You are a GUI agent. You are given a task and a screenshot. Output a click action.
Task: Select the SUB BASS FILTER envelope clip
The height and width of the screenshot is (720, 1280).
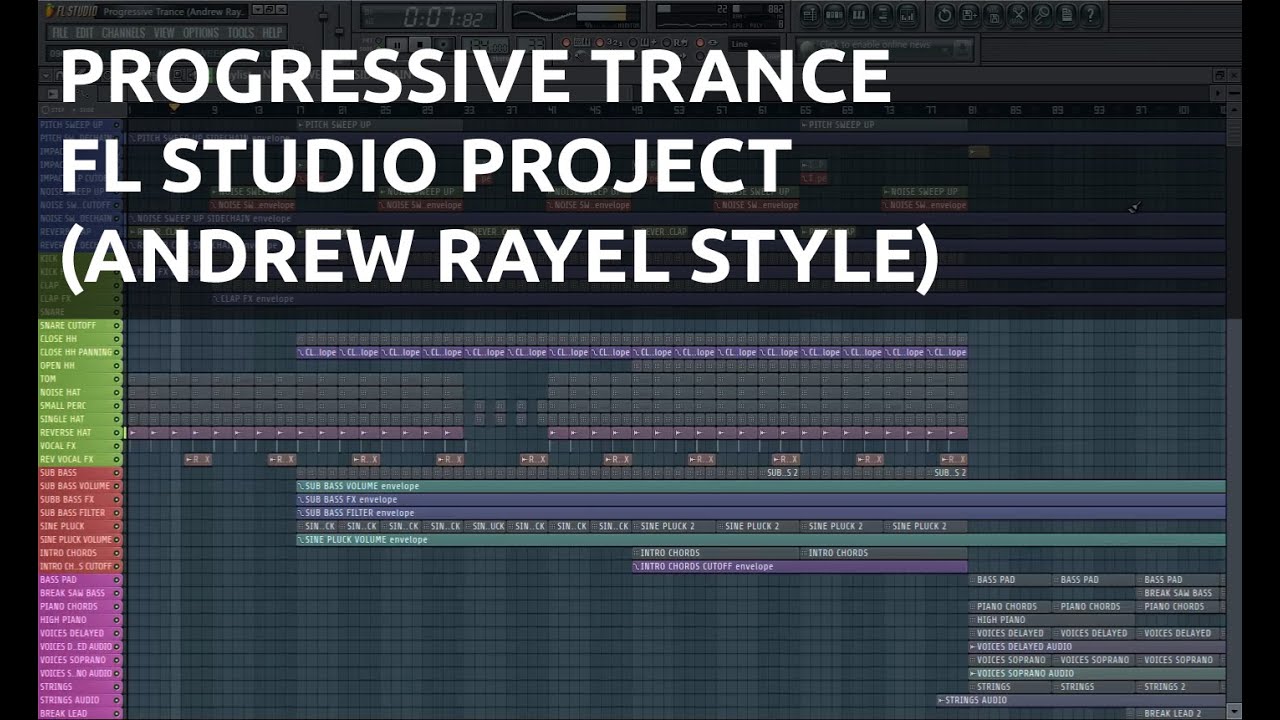pyautogui.click(x=761, y=513)
